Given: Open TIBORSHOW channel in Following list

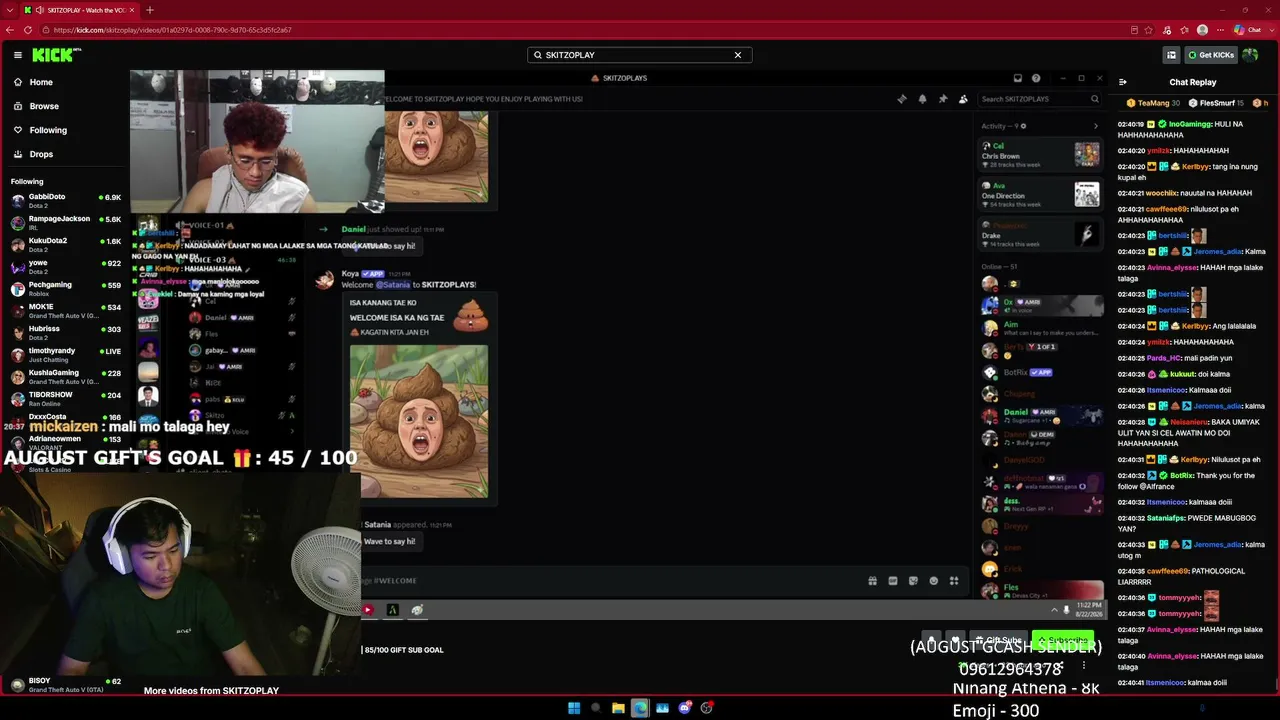Looking at the screenshot, I should [65, 398].
